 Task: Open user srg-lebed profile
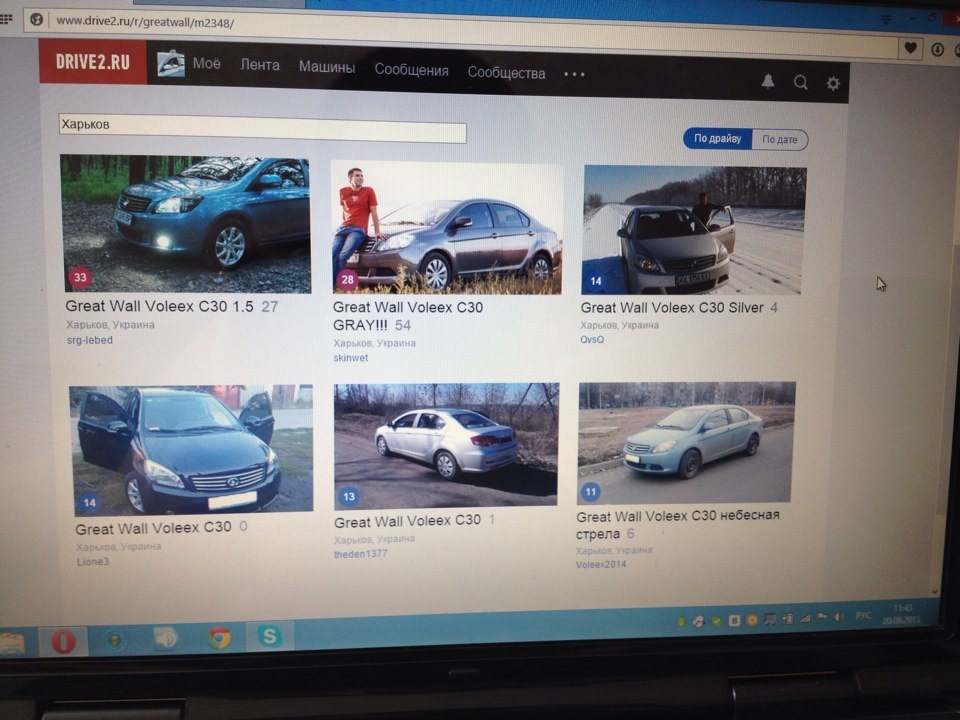[x=89, y=340]
